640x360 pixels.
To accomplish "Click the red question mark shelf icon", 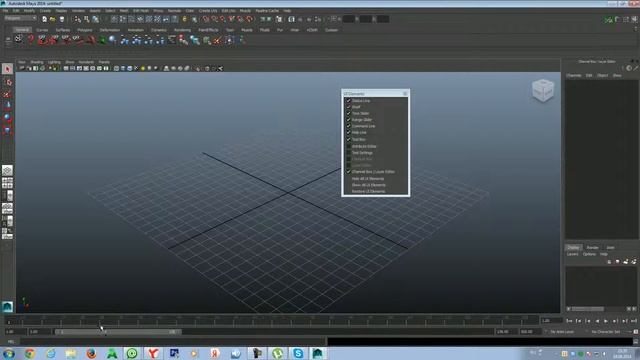I will click(31, 40).
